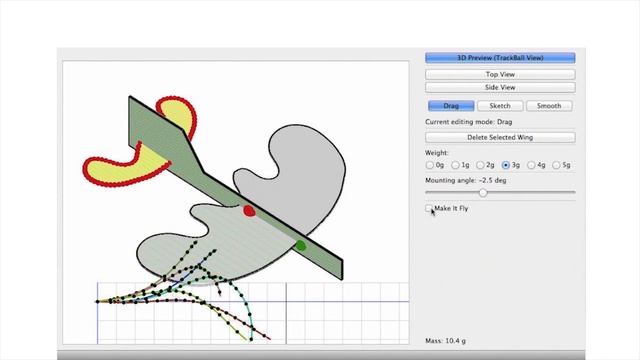Select the Sketch editing mode
Viewport: 640px width, 360px height.
(500, 106)
